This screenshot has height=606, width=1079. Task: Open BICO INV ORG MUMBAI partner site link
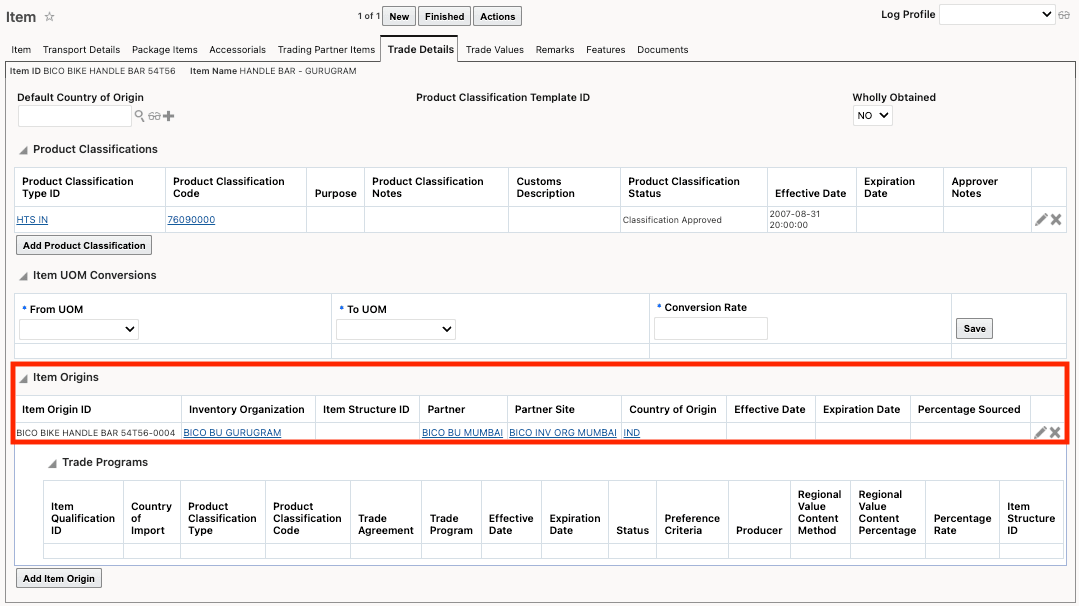563,433
